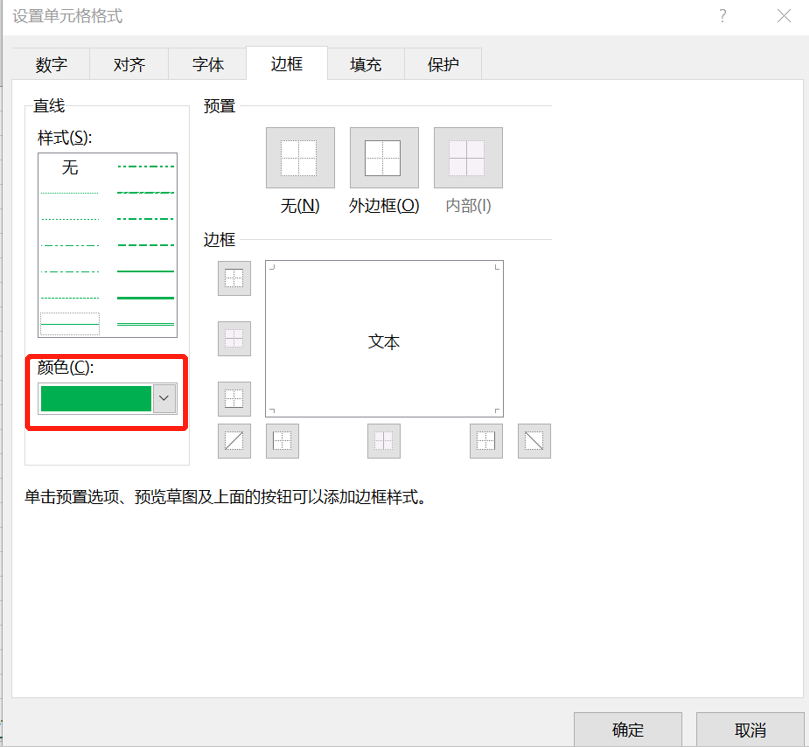Go to the 保护 tab
Image resolution: width=809 pixels, height=747 pixels.
443,64
